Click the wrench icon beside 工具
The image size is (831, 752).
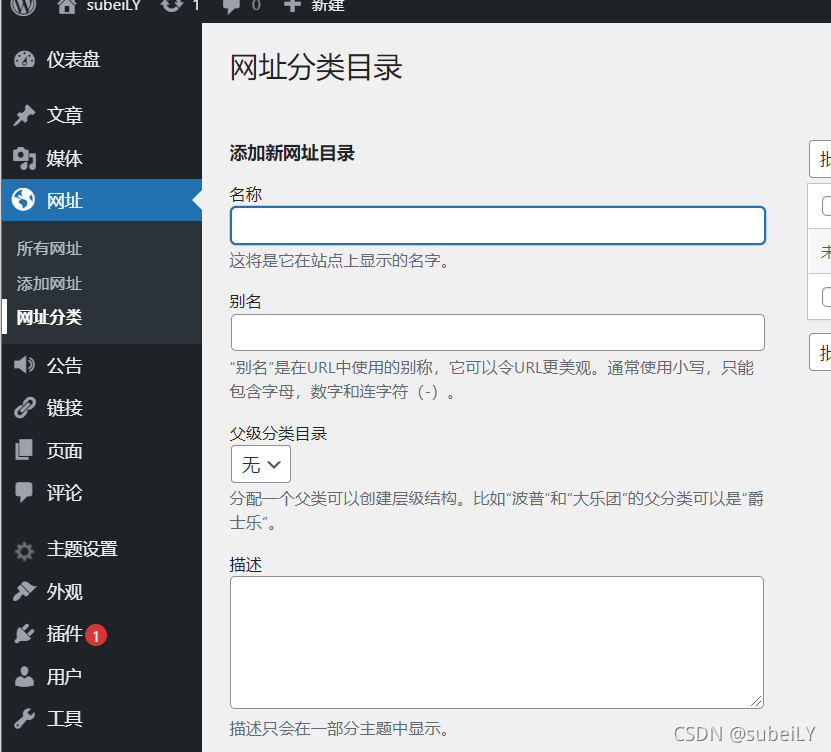pyautogui.click(x=24, y=719)
